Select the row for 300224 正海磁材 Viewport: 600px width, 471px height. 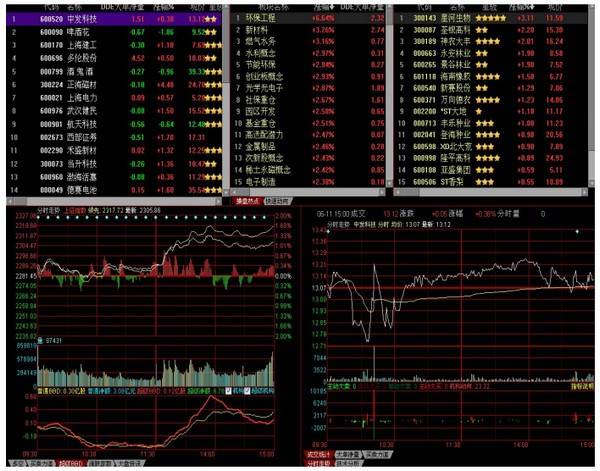click(114, 85)
